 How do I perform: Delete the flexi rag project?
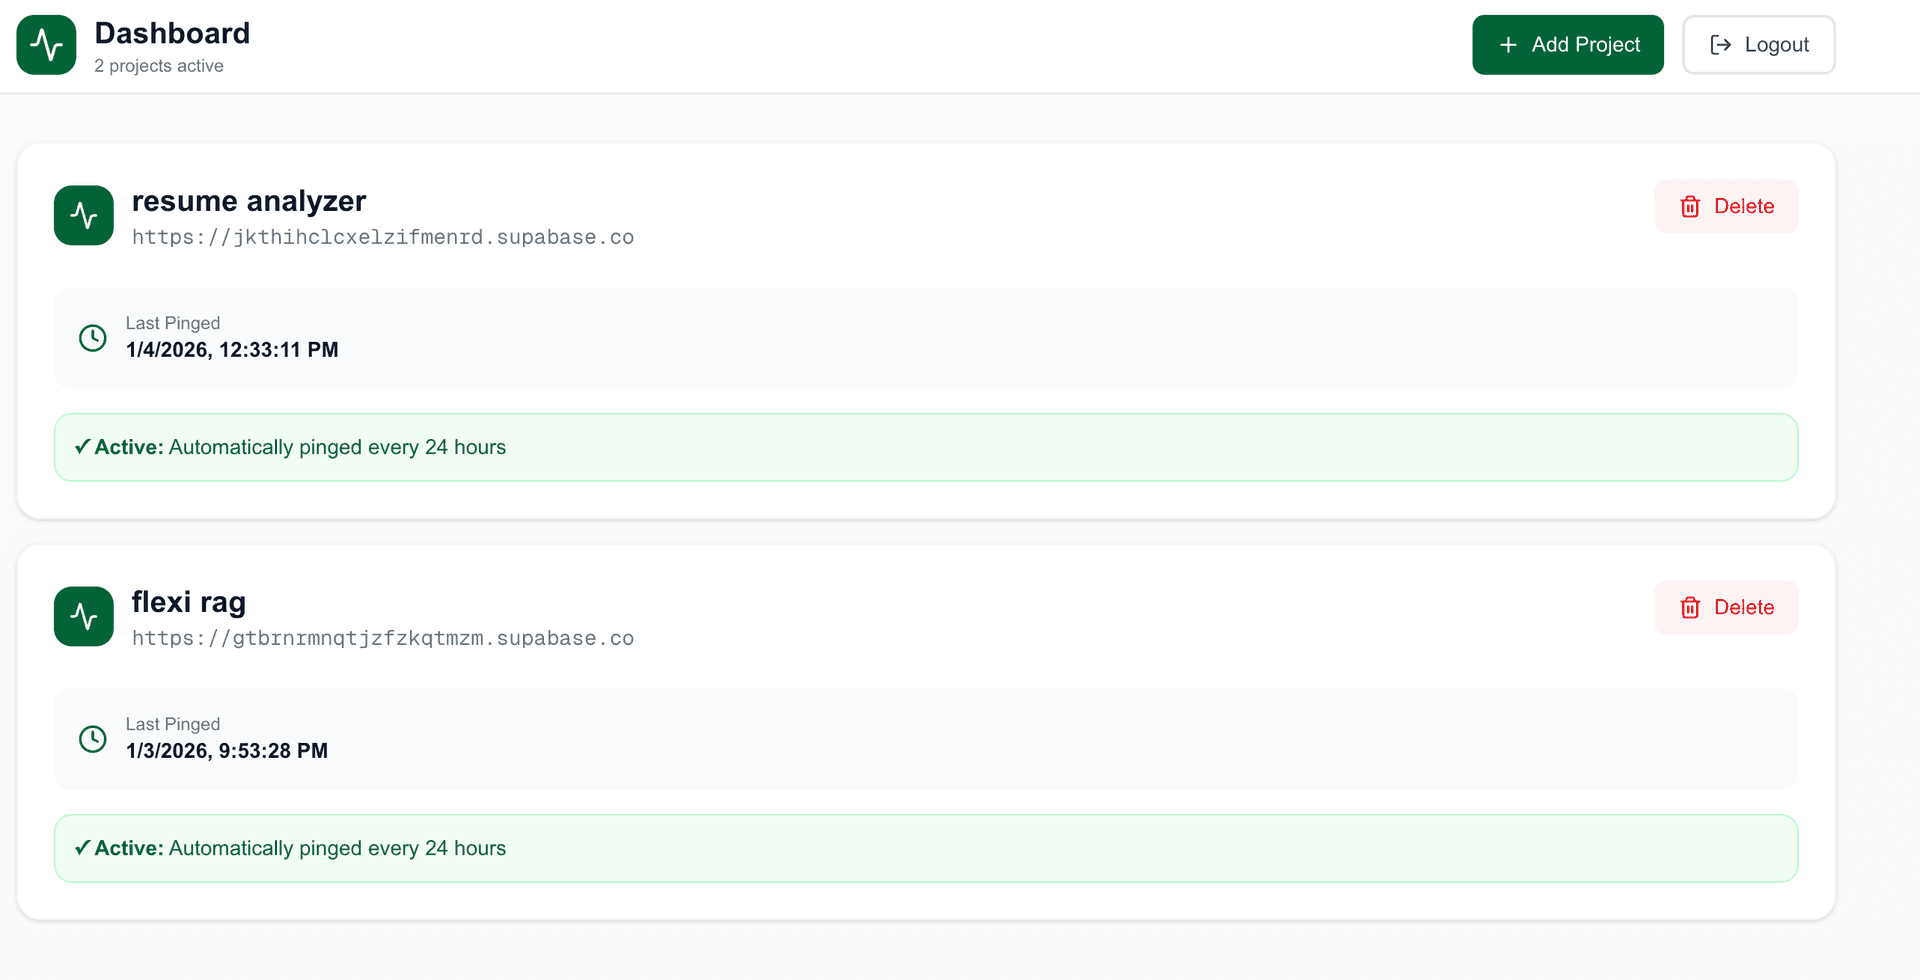(1726, 608)
